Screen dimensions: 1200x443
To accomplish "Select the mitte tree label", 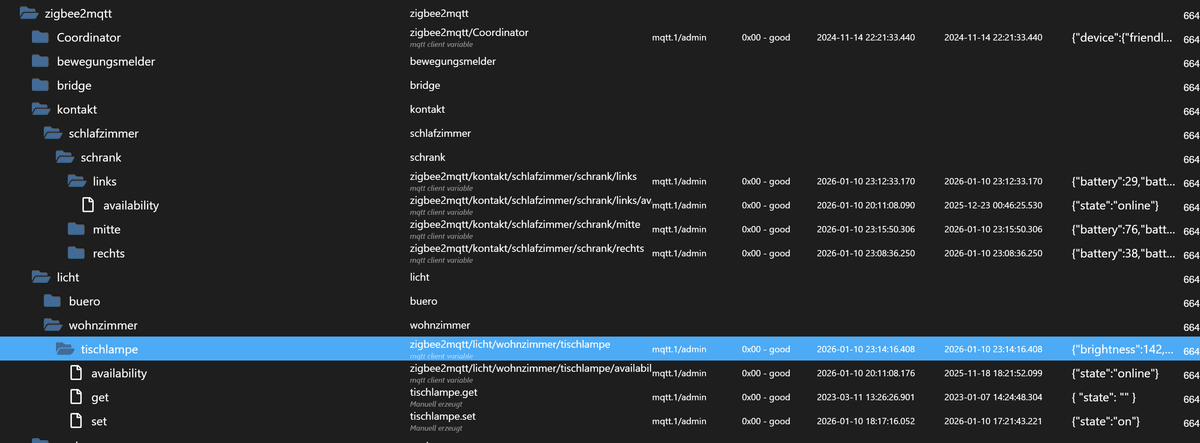I will point(107,229).
